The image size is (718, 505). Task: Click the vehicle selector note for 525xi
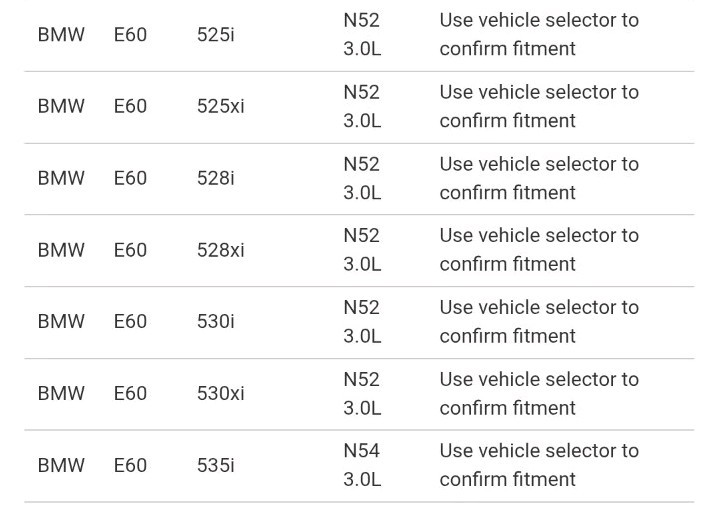click(x=539, y=106)
